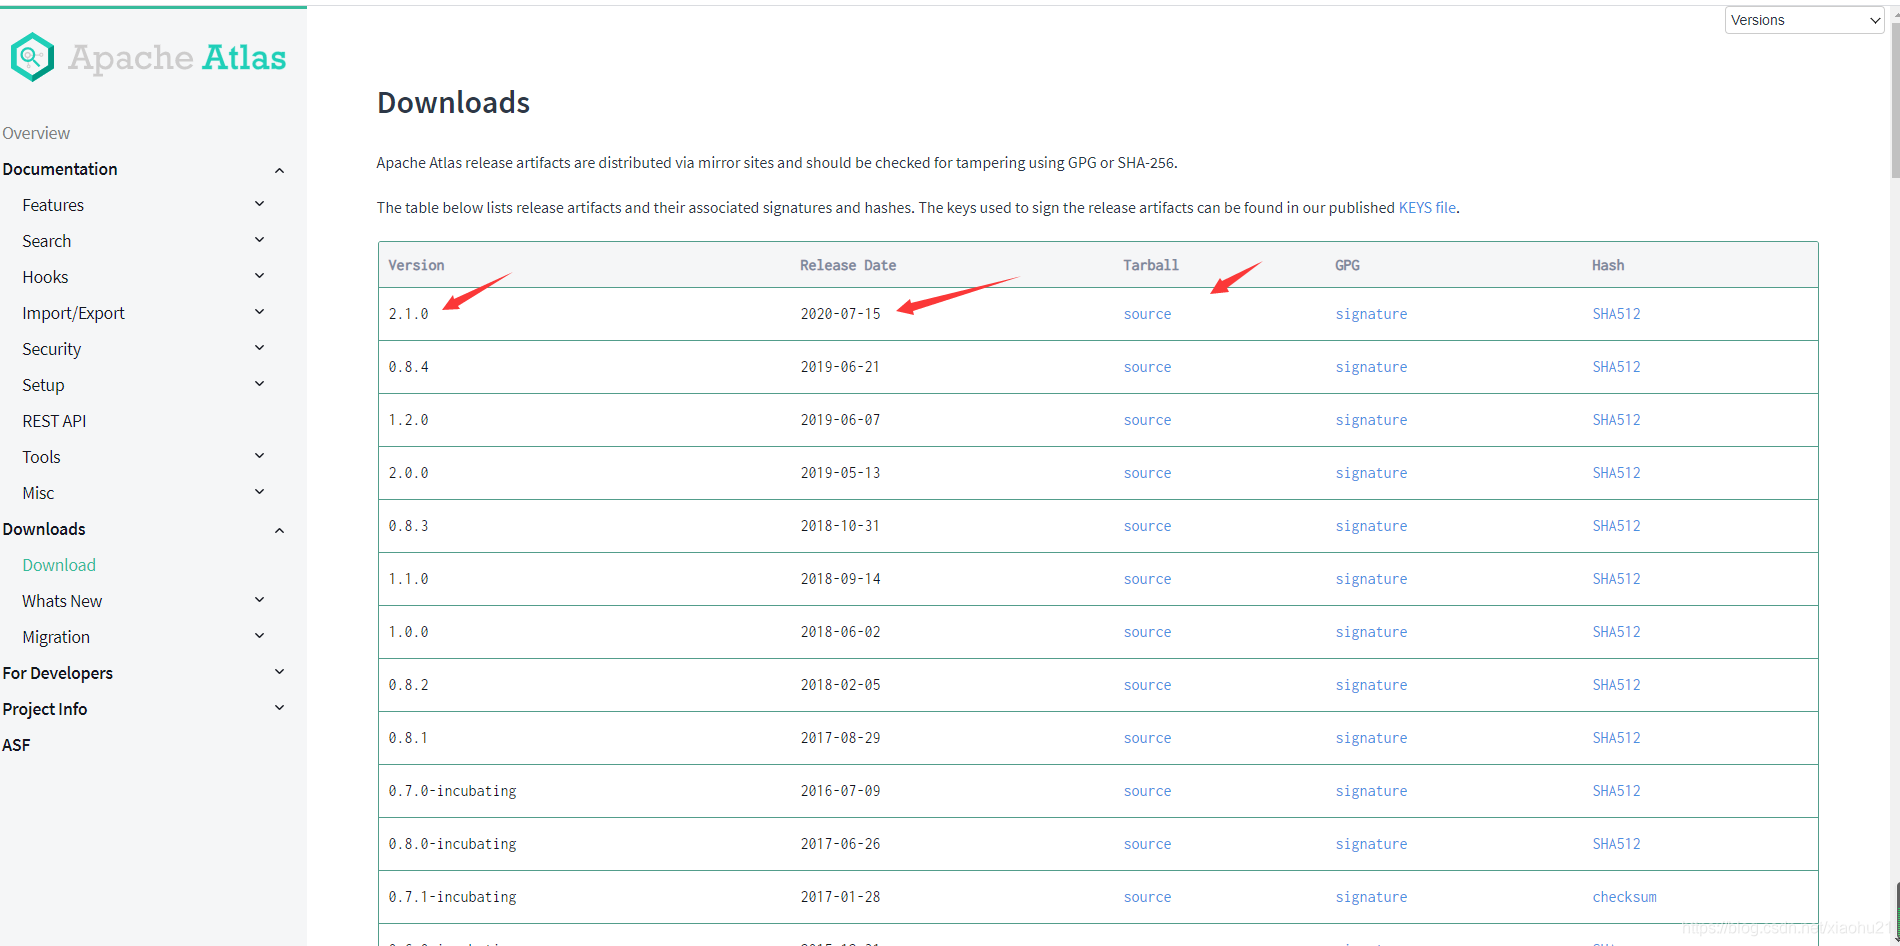This screenshot has height=946, width=1900.
Task: Click the Tarball column header
Action: tap(1151, 265)
